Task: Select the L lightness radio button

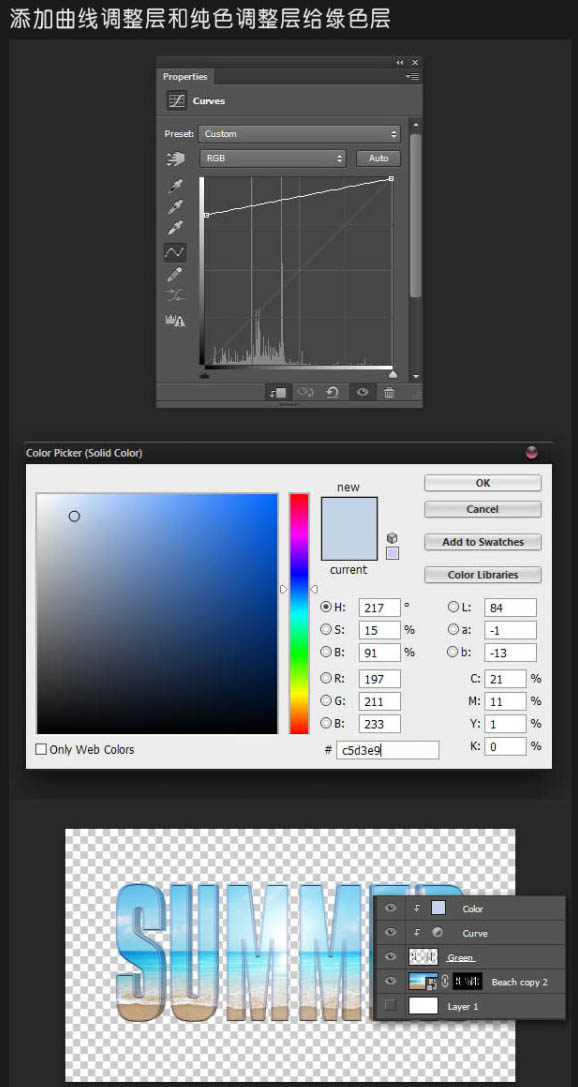Action: [x=453, y=607]
